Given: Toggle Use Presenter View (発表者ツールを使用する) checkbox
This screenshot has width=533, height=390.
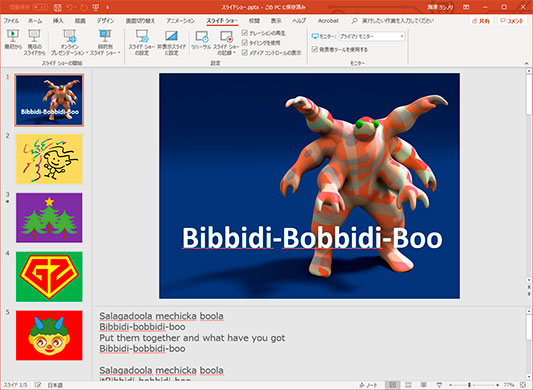Looking at the screenshot, I should [x=315, y=50].
